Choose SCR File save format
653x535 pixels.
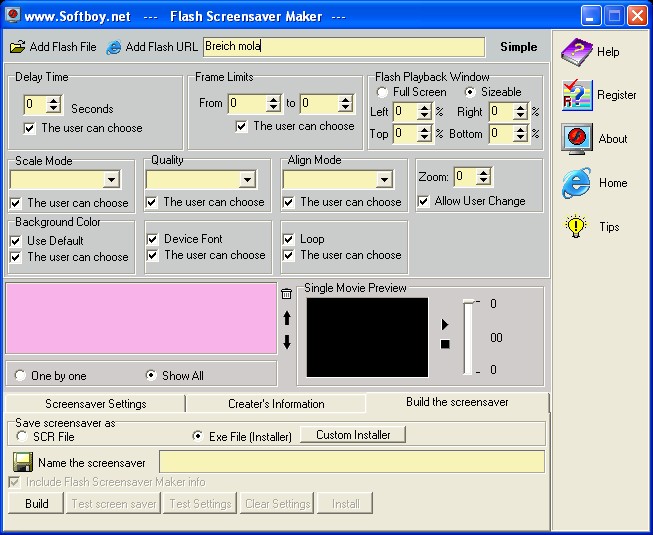point(21,436)
